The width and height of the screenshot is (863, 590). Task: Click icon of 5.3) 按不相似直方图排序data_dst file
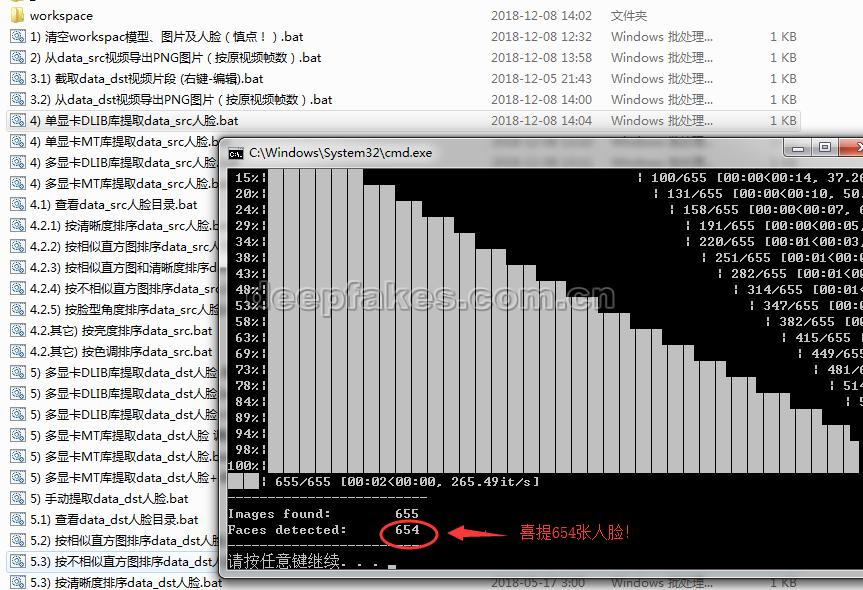[x=18, y=561]
